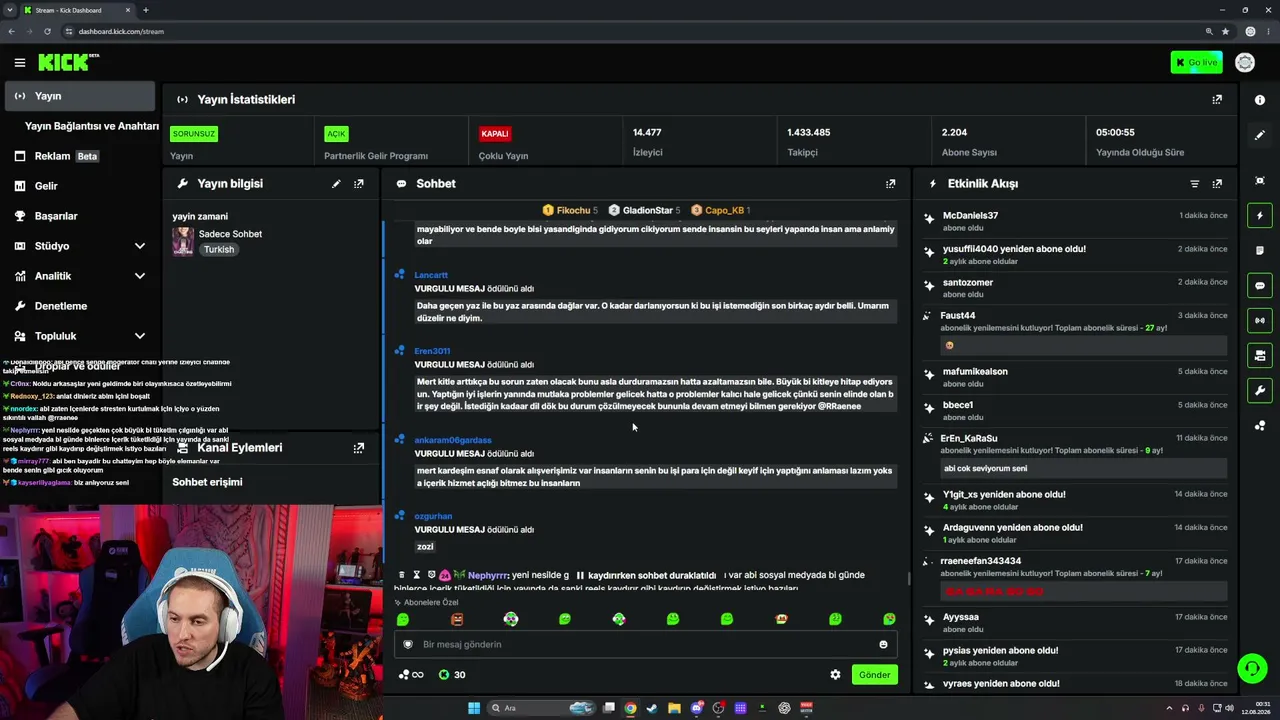Viewport: 1280px width, 720px height.
Task: Open the support headset chat bubble
Action: [x=1251, y=668]
